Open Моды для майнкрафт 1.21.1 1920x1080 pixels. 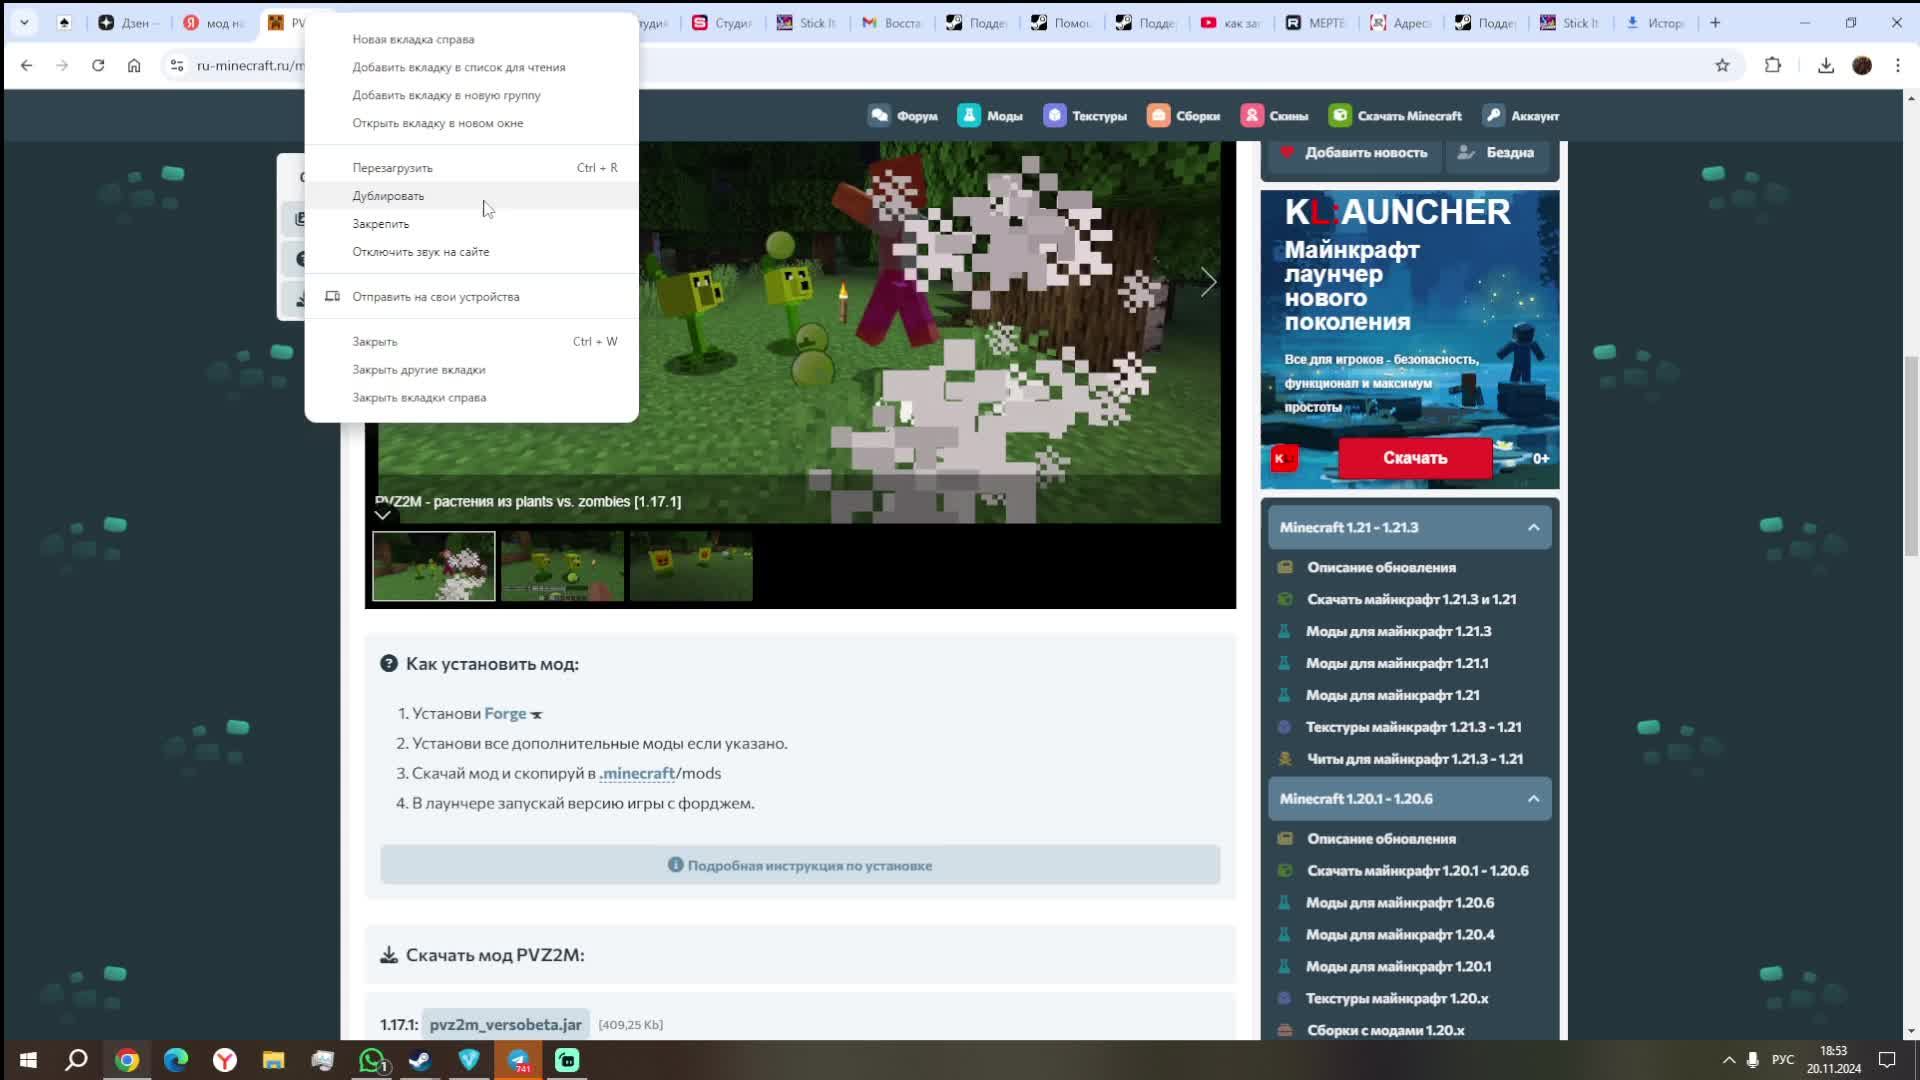coord(1397,663)
